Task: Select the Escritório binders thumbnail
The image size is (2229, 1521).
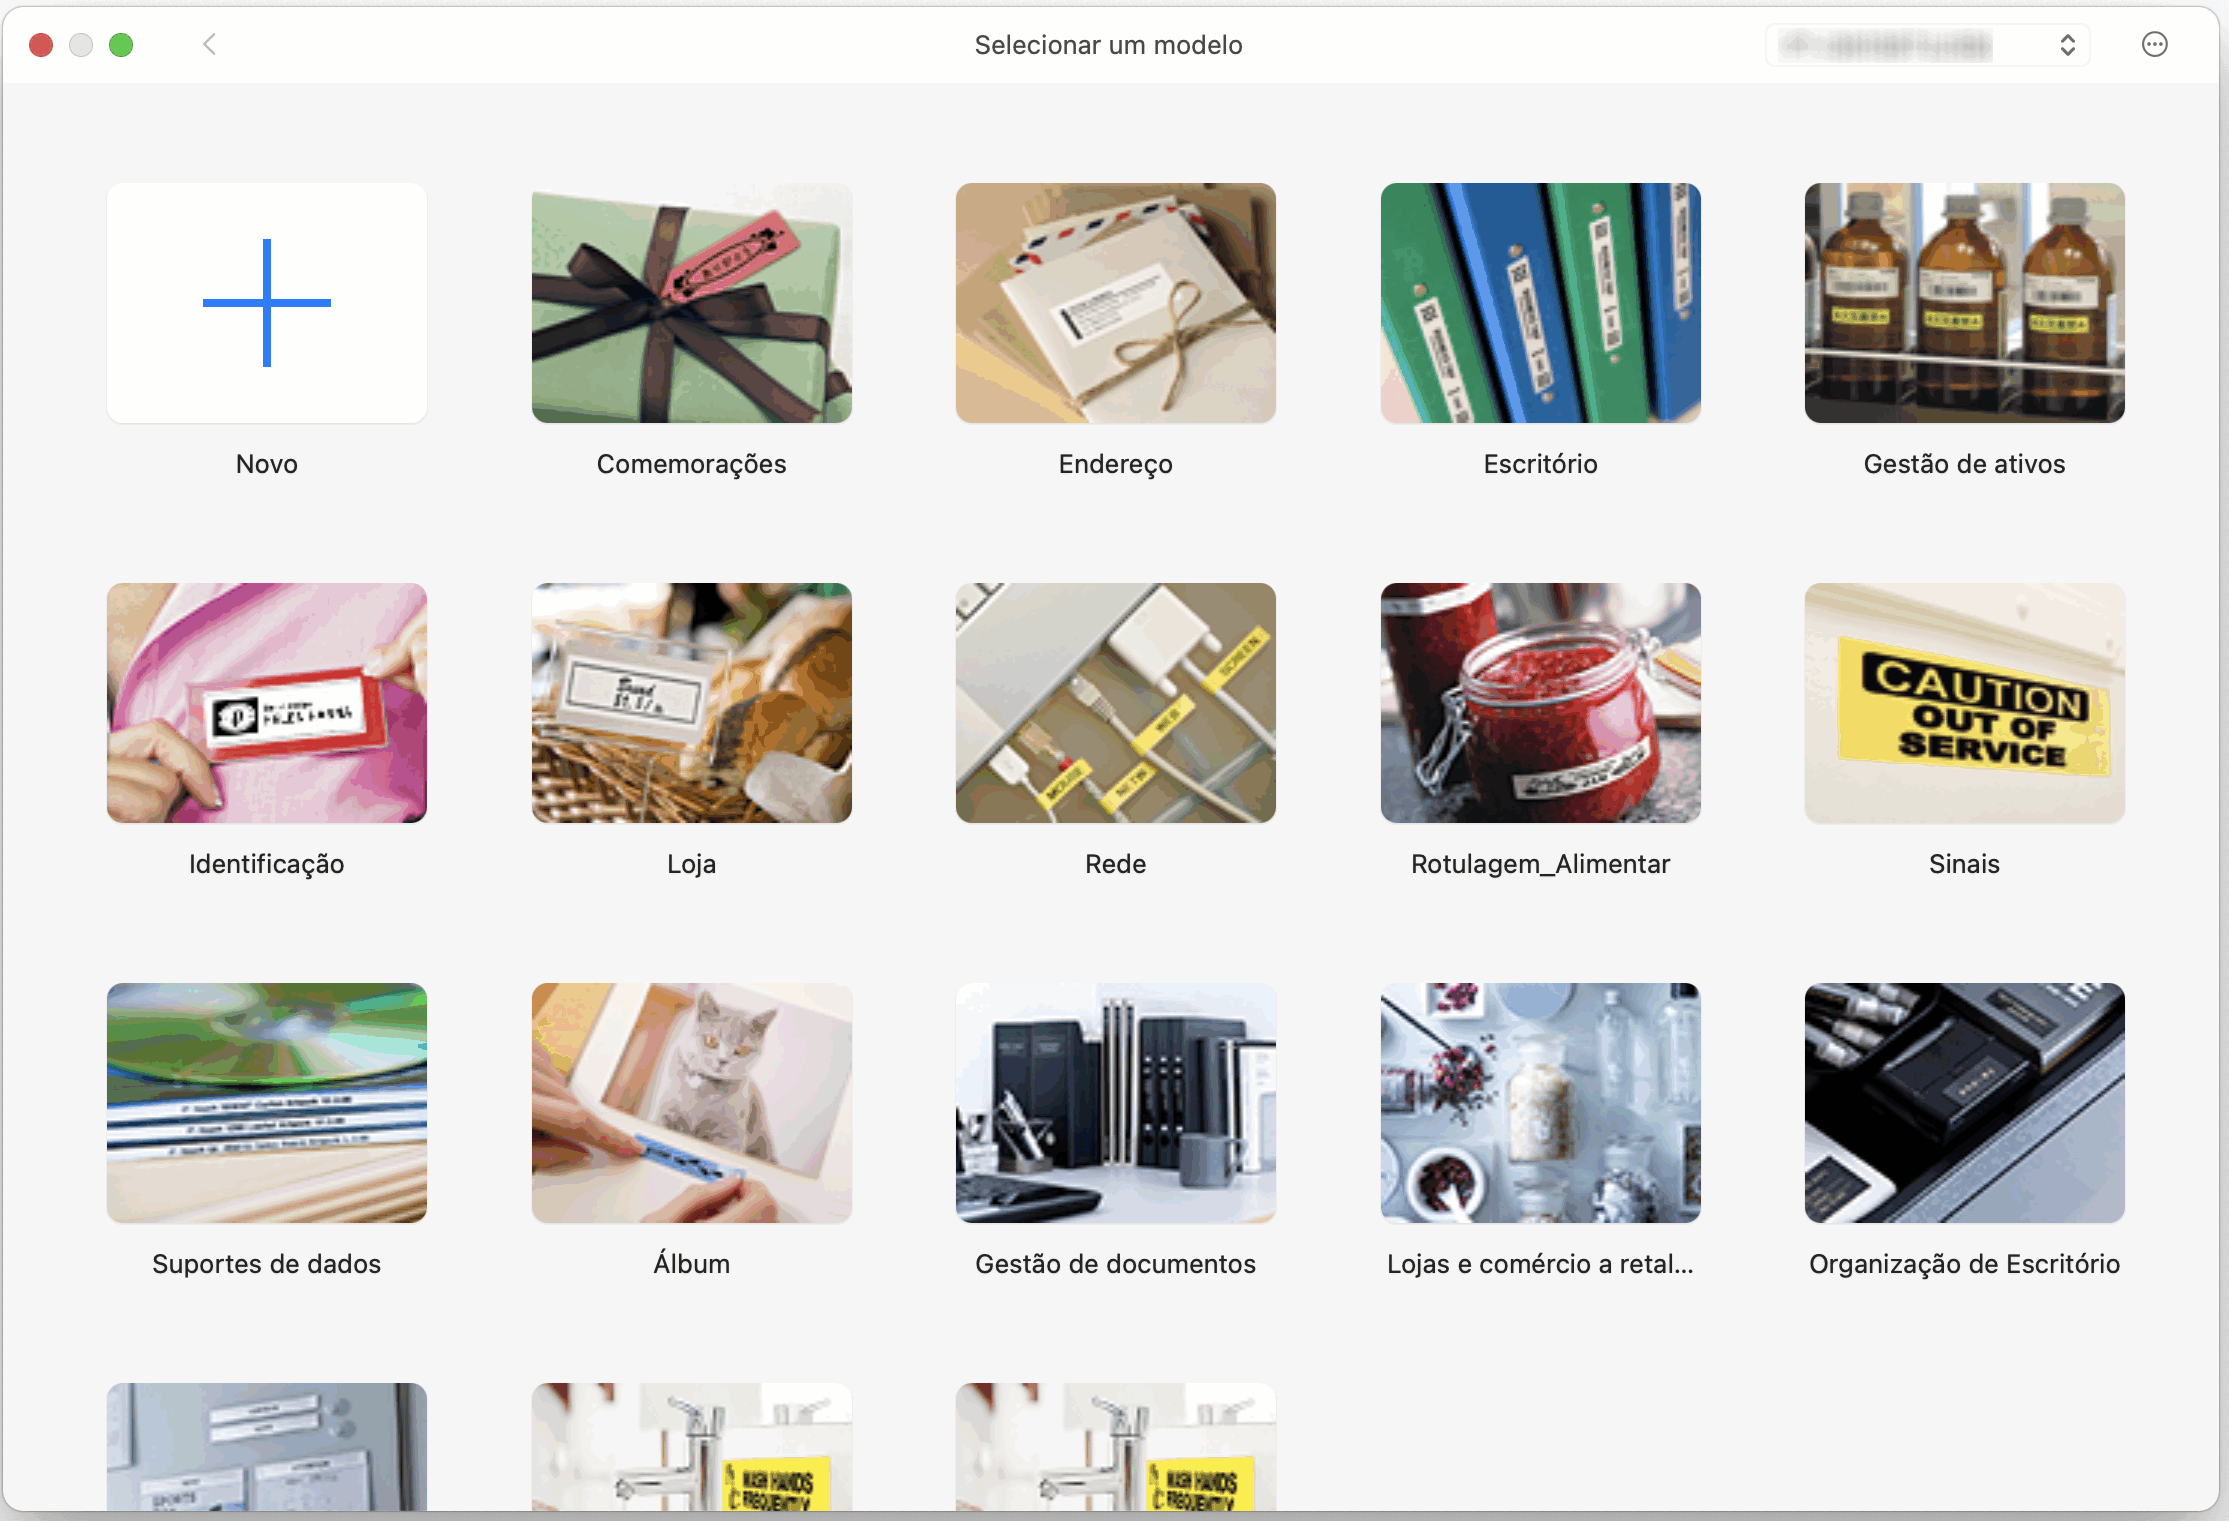Action: click(1541, 303)
